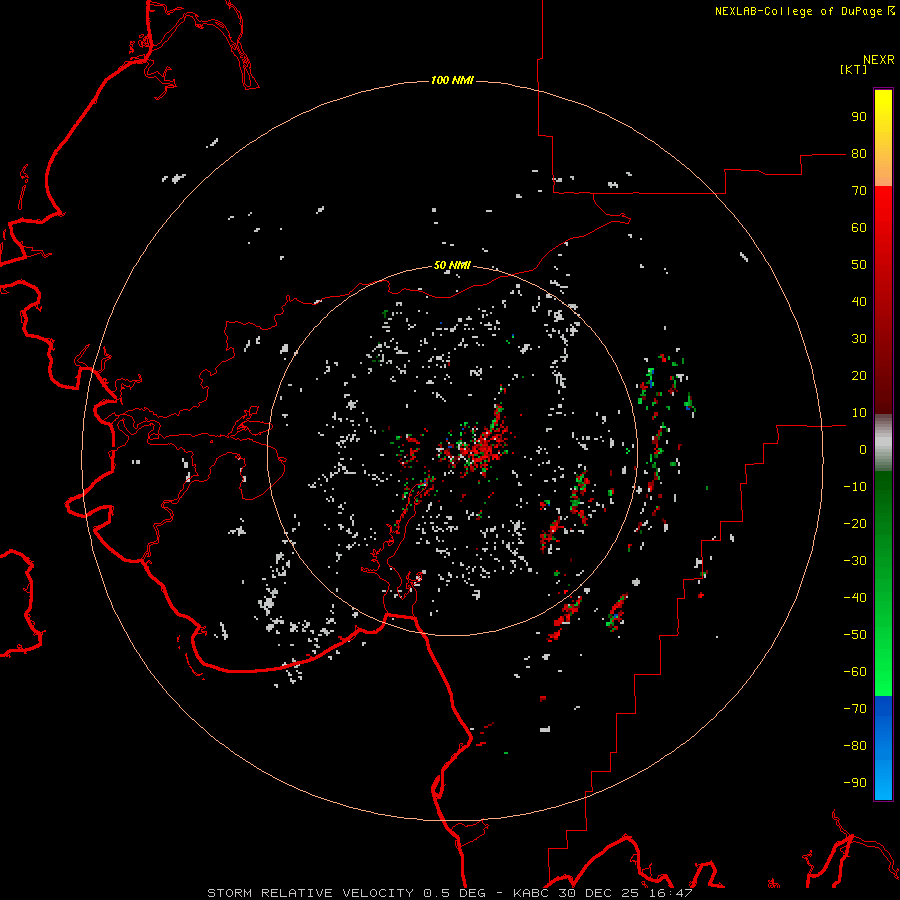Click the KABC radar site identifier

pos(532,893)
